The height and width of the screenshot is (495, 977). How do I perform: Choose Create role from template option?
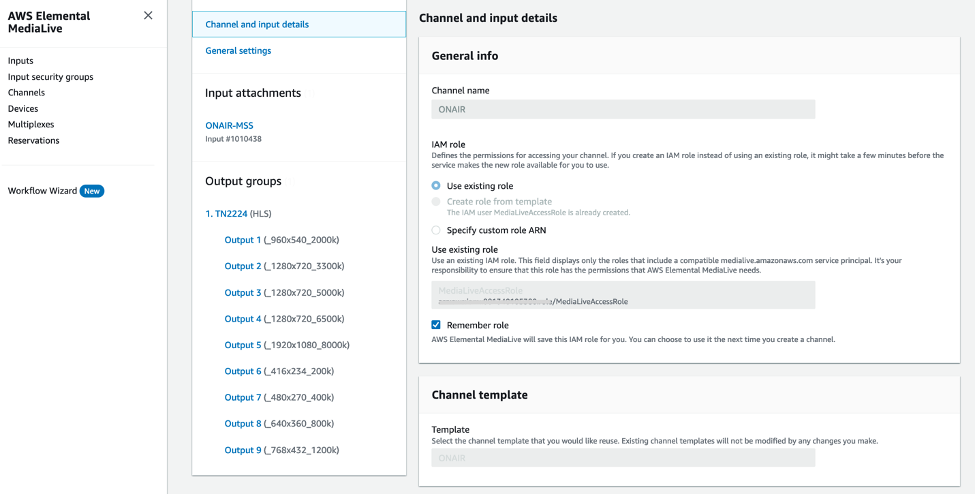coord(436,201)
